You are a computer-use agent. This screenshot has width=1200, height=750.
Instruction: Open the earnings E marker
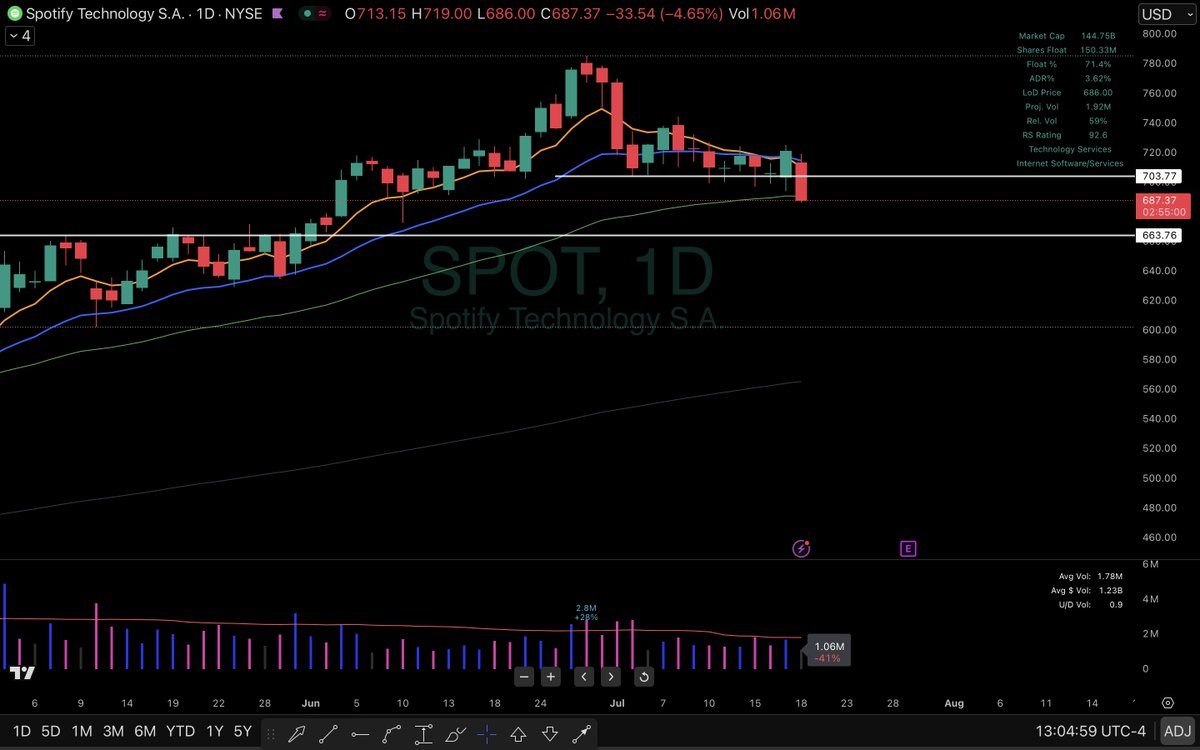pos(908,548)
